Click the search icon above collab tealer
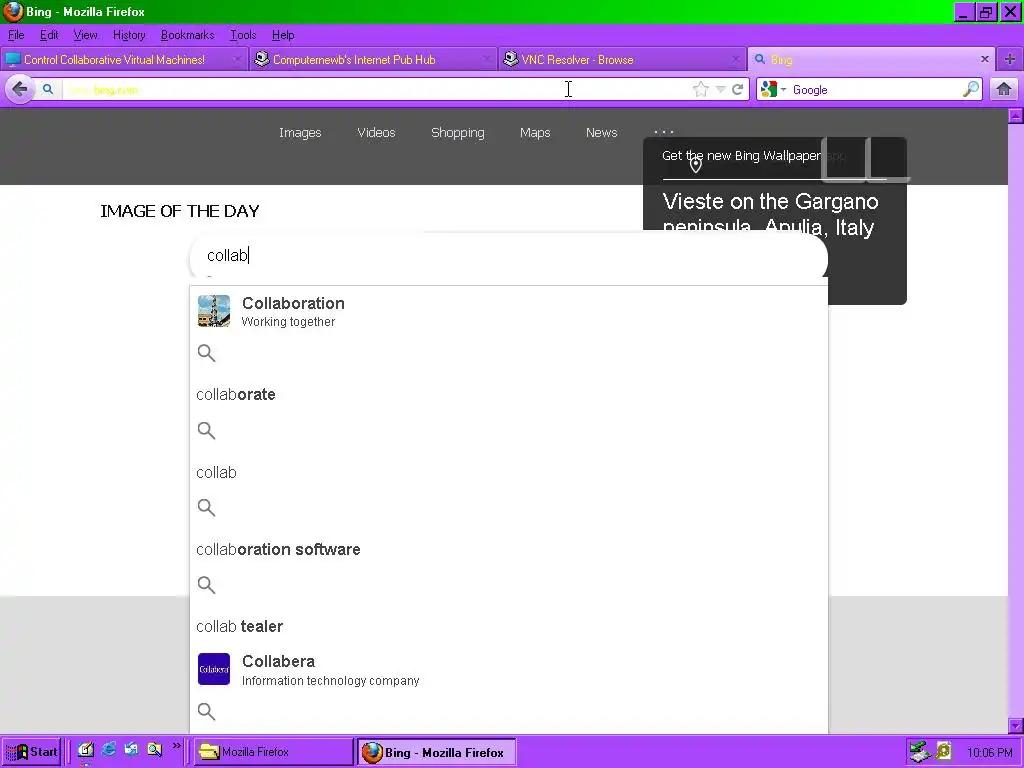1024x768 pixels. click(206, 584)
